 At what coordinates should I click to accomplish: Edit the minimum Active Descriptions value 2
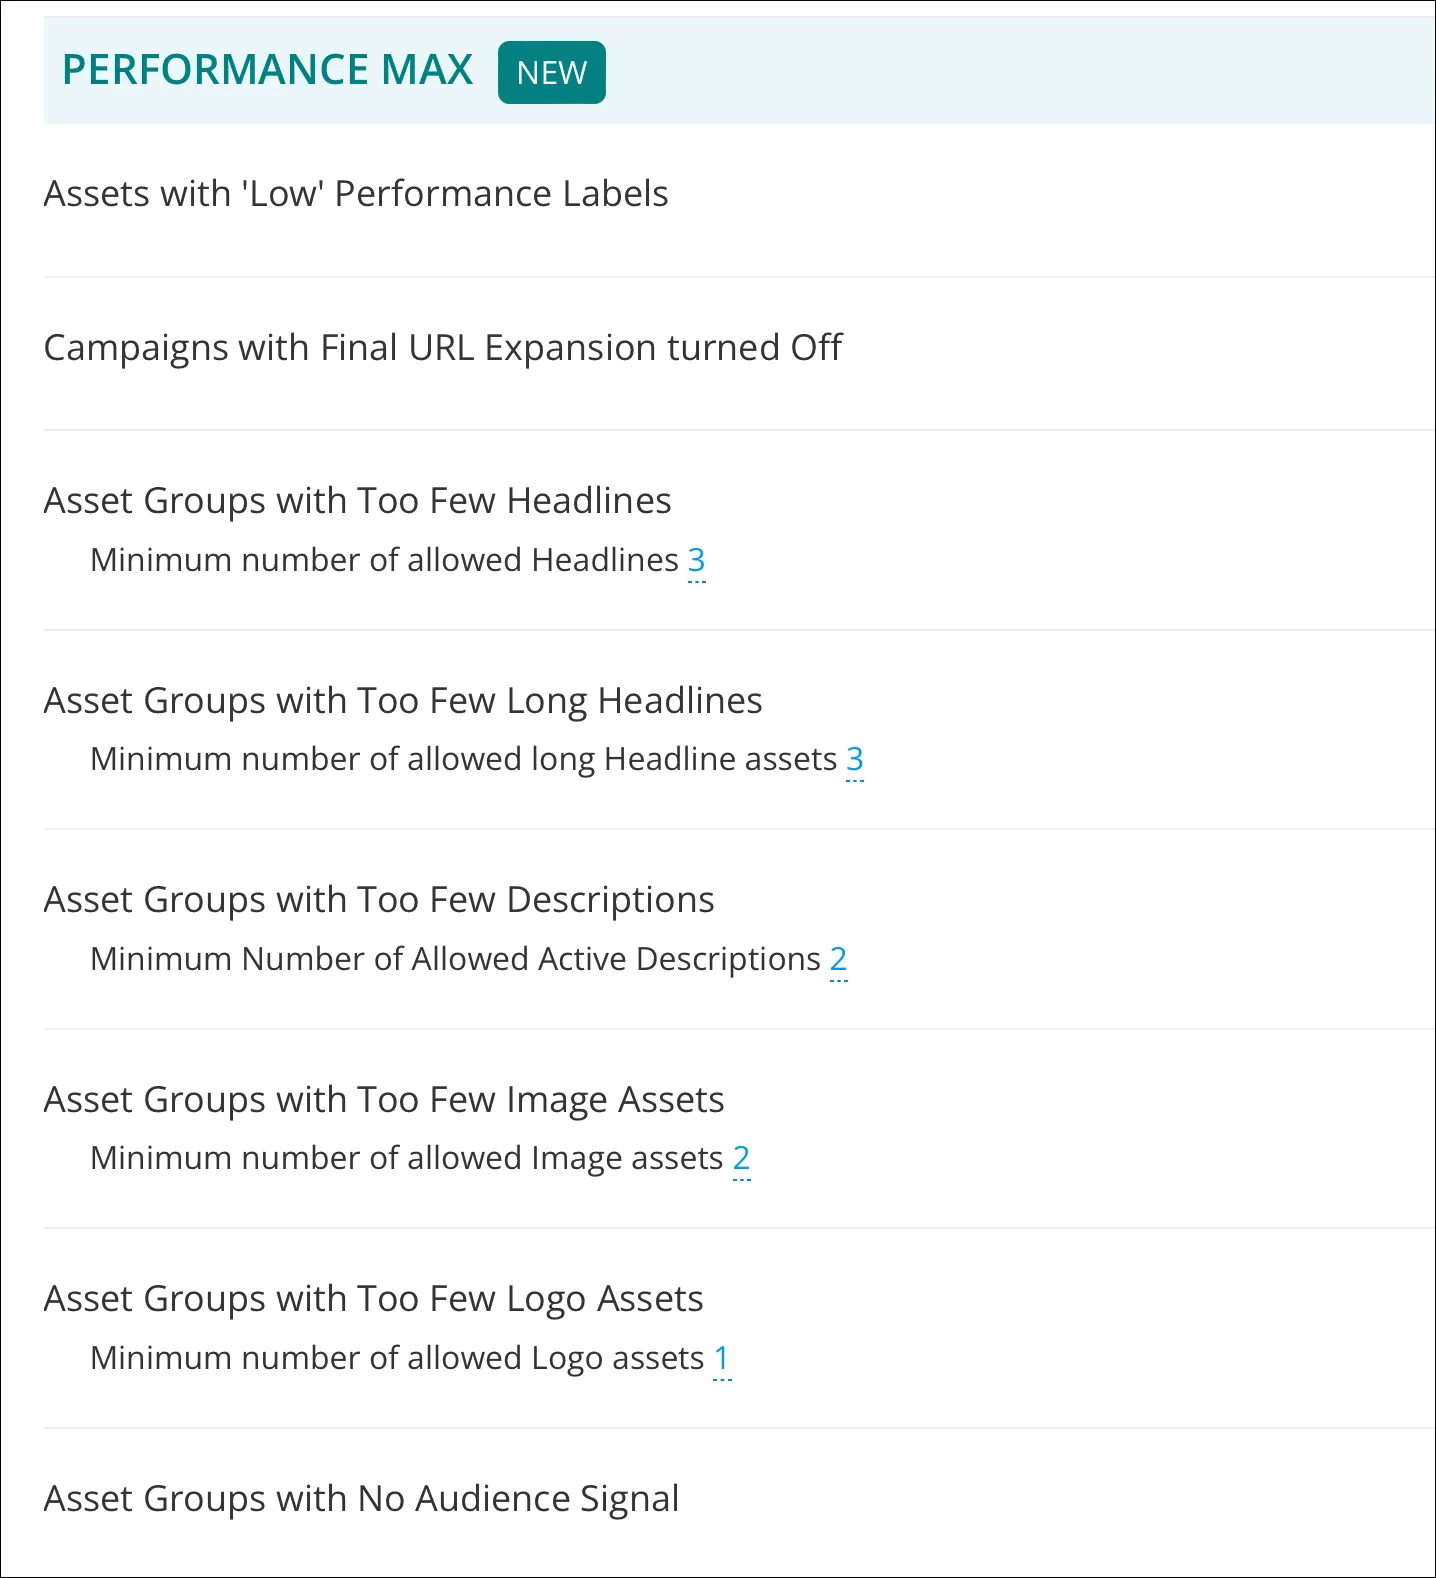(839, 960)
